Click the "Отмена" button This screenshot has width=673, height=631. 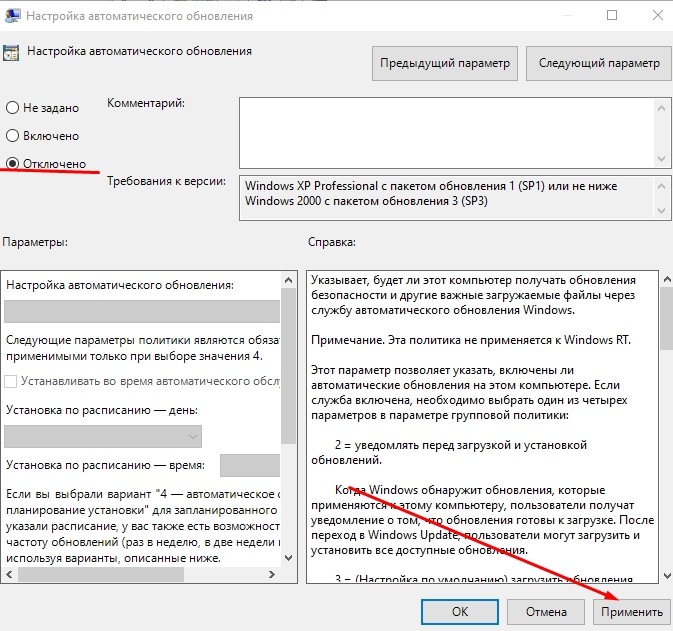(x=546, y=612)
